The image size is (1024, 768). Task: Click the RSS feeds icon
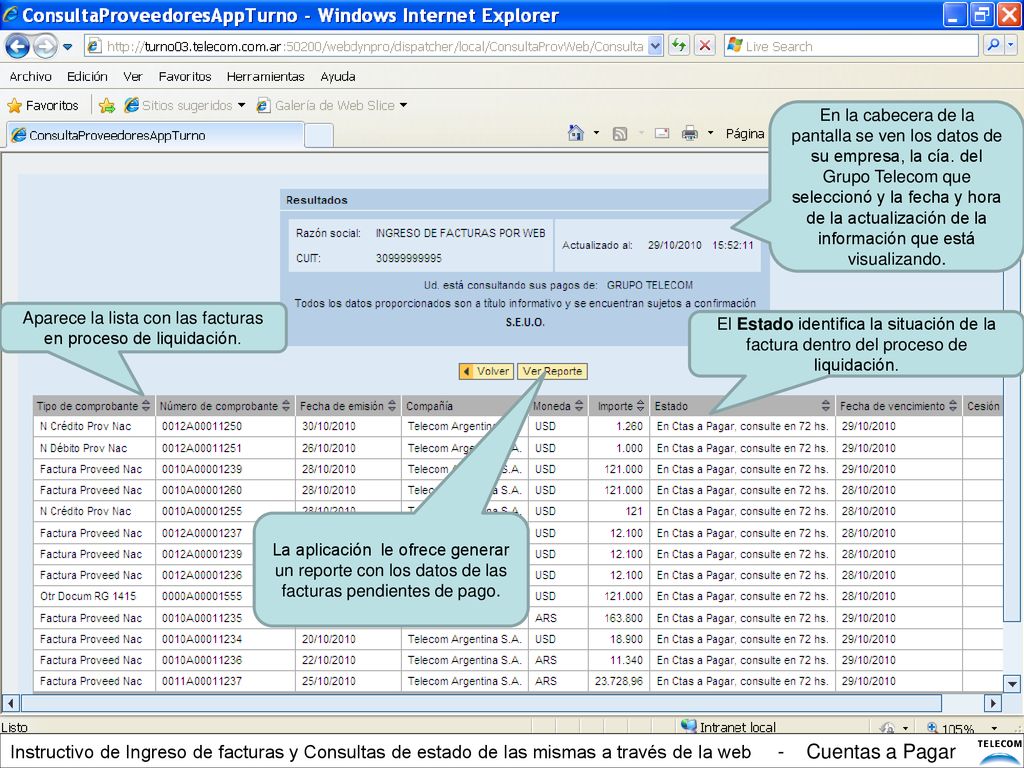tap(620, 134)
